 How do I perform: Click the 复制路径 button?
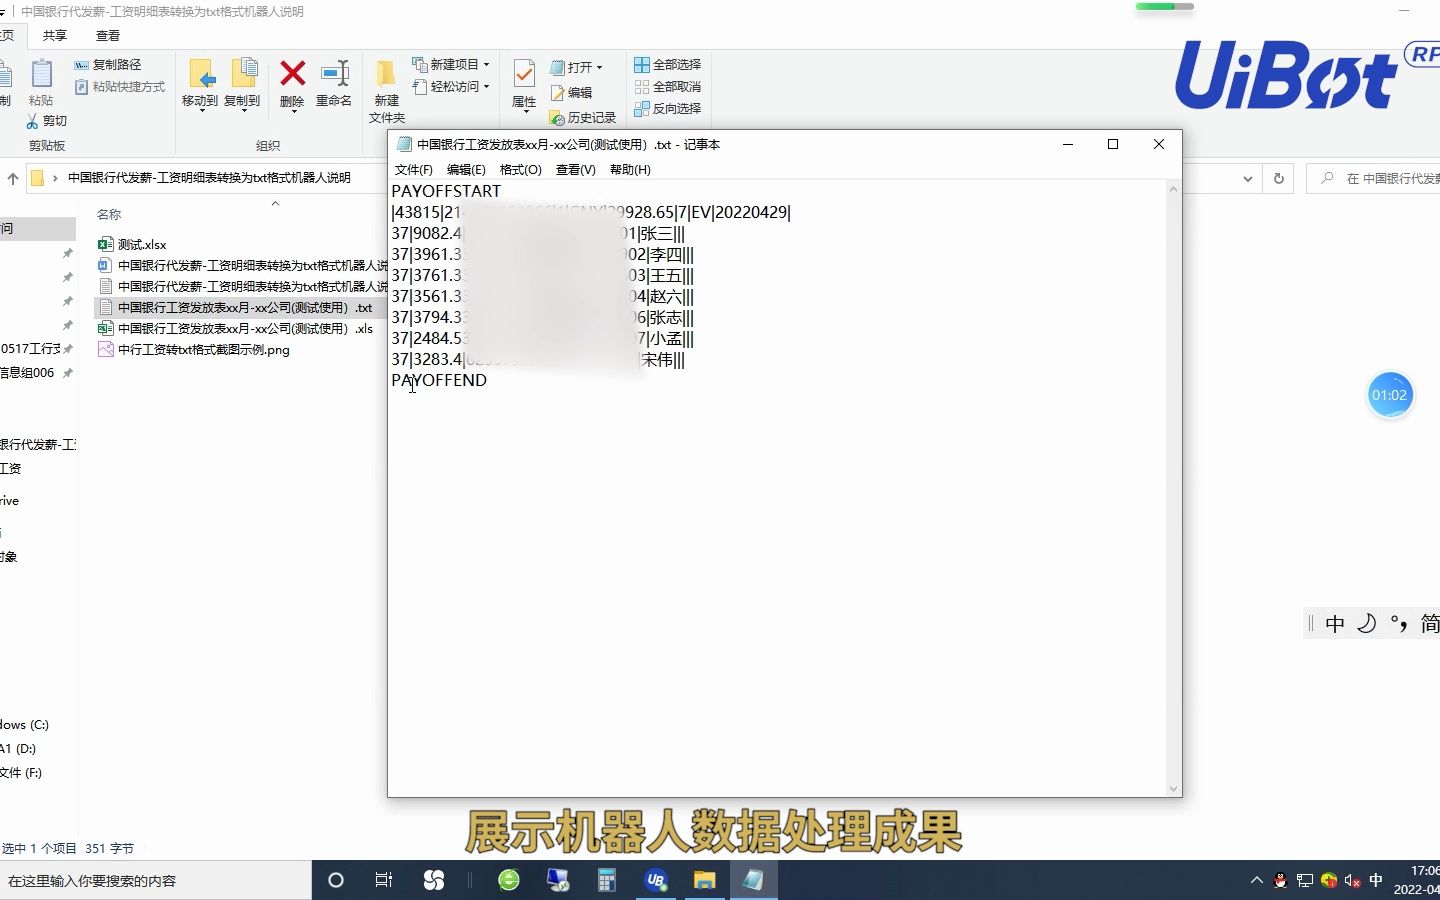(x=107, y=64)
